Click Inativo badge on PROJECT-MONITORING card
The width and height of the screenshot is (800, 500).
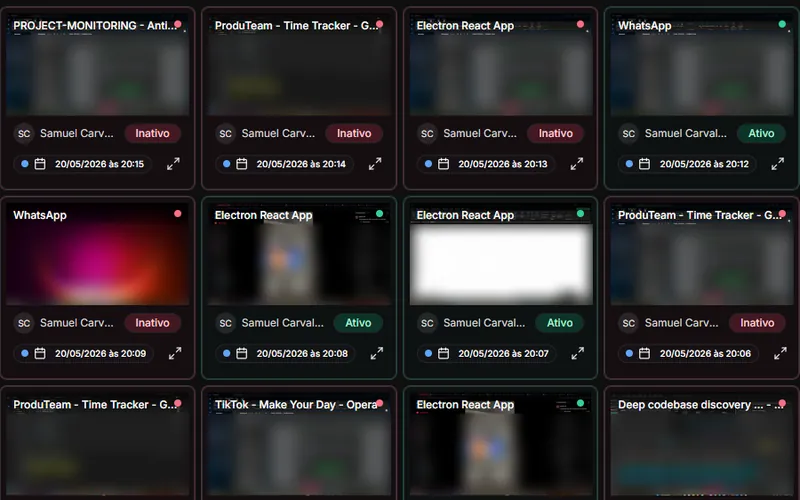152,133
